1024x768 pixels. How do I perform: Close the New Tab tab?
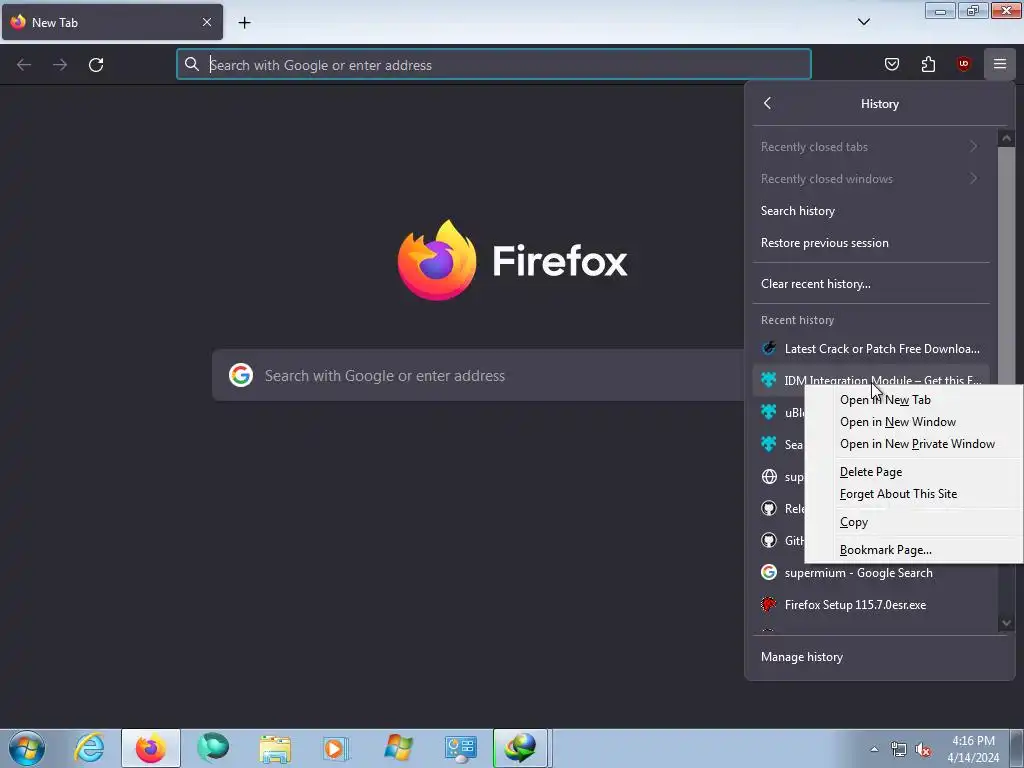tap(206, 22)
